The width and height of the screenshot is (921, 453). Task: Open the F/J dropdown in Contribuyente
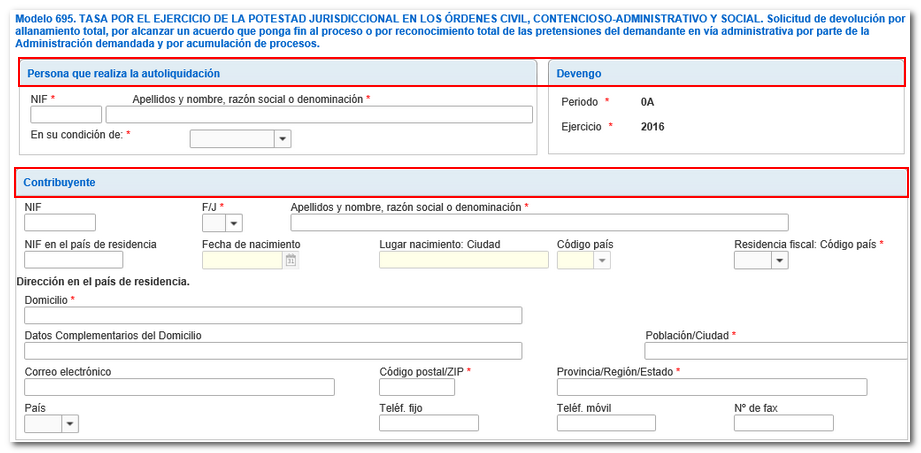[234, 223]
